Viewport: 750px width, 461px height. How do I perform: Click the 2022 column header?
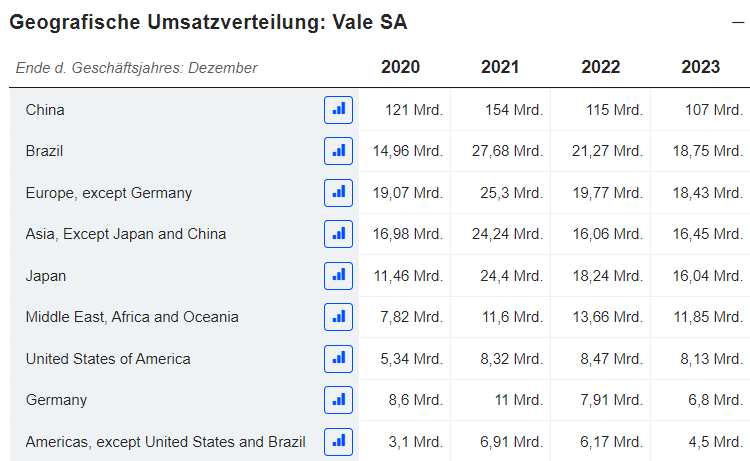[600, 67]
